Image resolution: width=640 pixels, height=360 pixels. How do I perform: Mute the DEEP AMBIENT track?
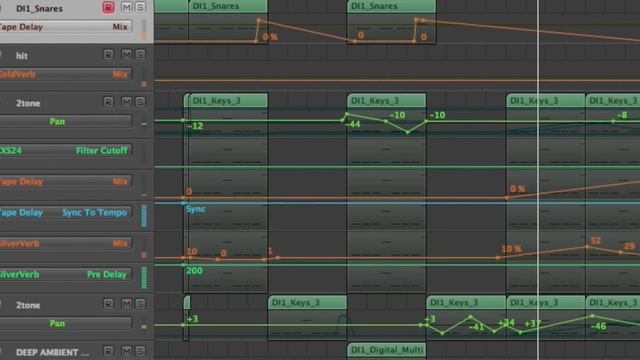click(127, 351)
